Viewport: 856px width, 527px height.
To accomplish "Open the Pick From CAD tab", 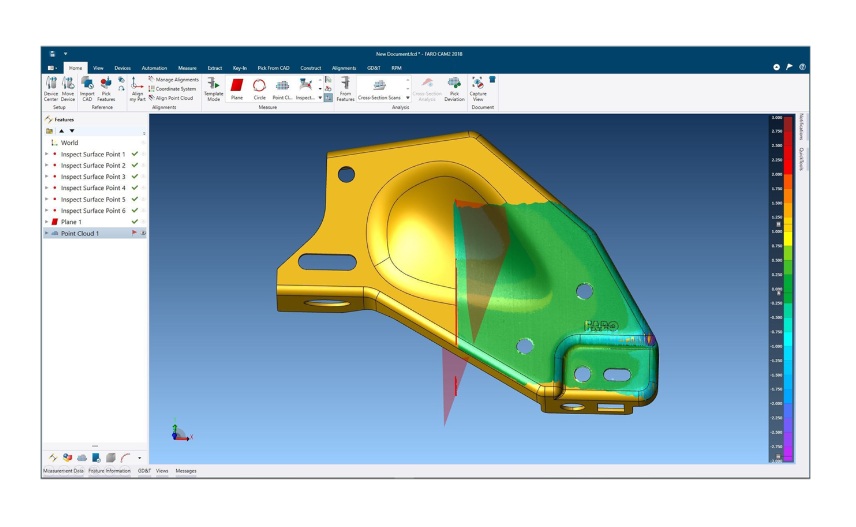I will [x=274, y=68].
